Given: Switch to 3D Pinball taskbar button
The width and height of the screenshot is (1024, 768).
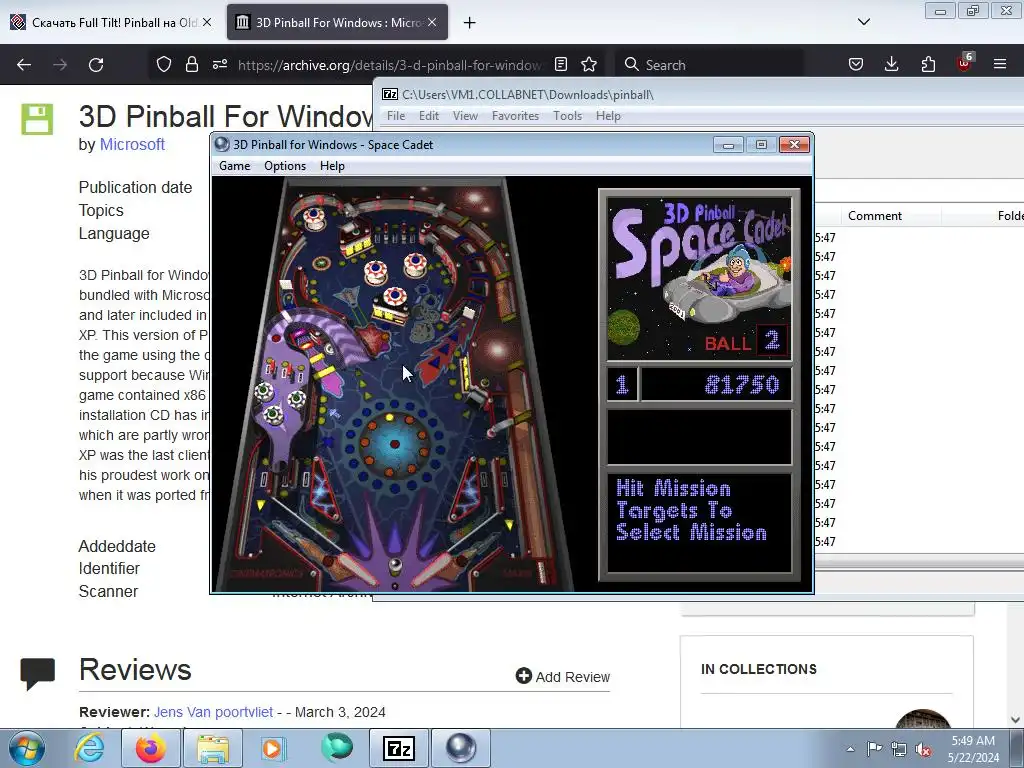Looking at the screenshot, I should coord(461,748).
